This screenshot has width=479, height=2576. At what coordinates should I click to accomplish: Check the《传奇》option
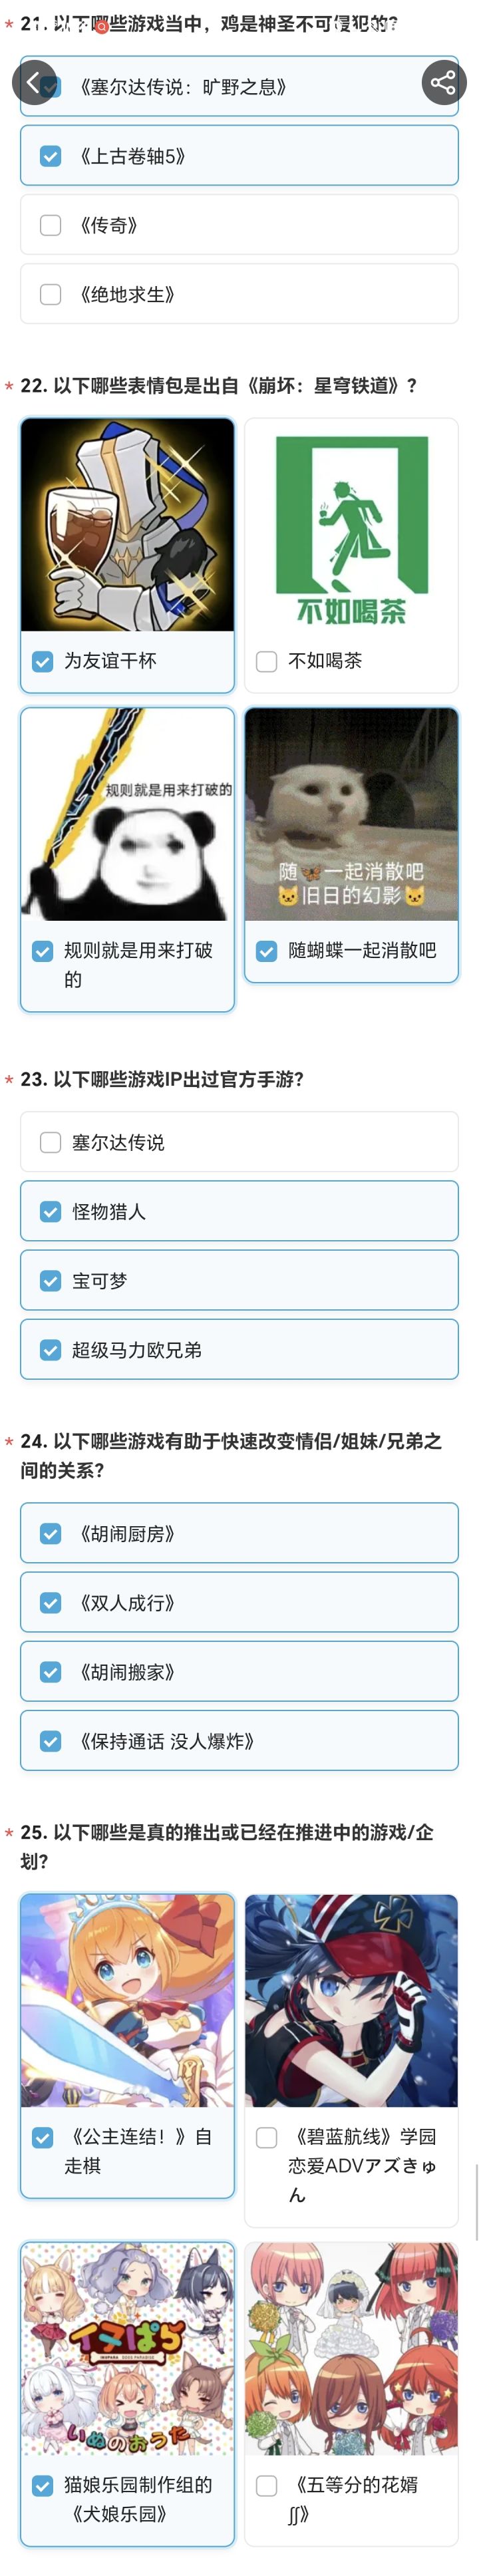50,225
